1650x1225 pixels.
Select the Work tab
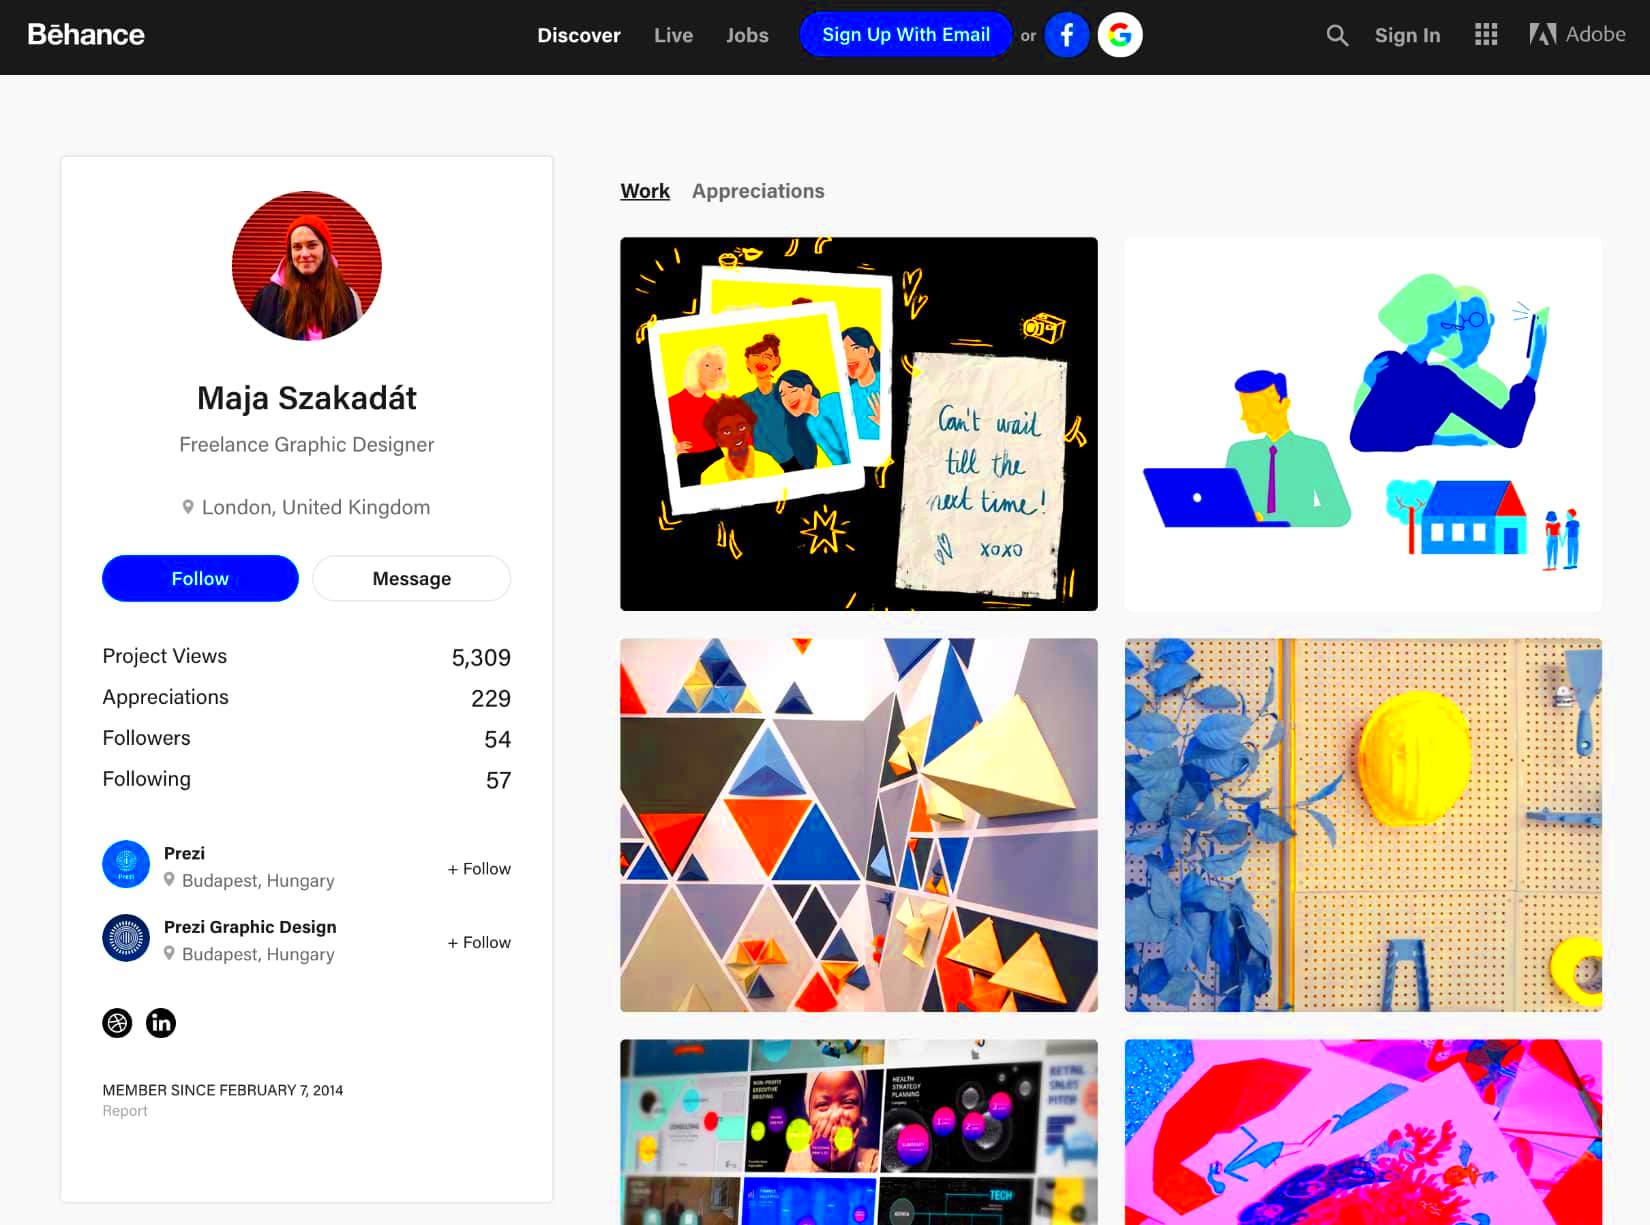coord(645,191)
